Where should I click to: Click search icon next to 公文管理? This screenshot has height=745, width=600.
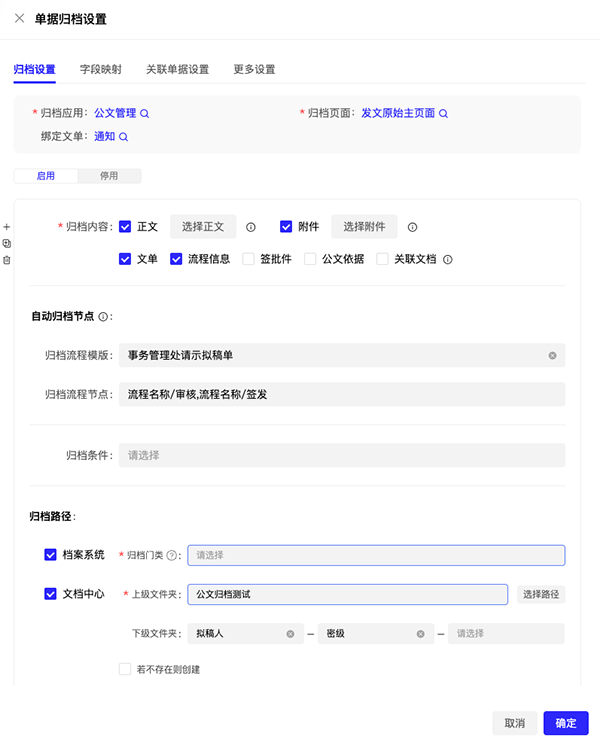144,114
